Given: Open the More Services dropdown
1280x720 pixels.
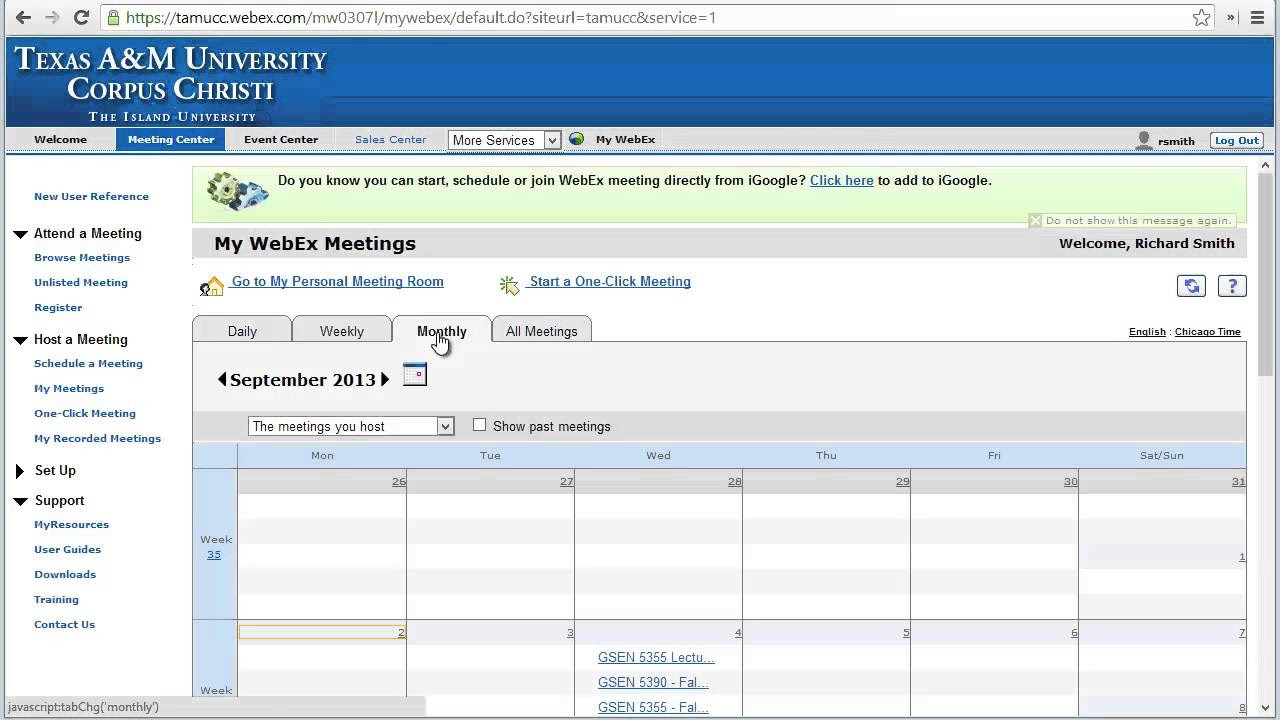Looking at the screenshot, I should tap(504, 140).
